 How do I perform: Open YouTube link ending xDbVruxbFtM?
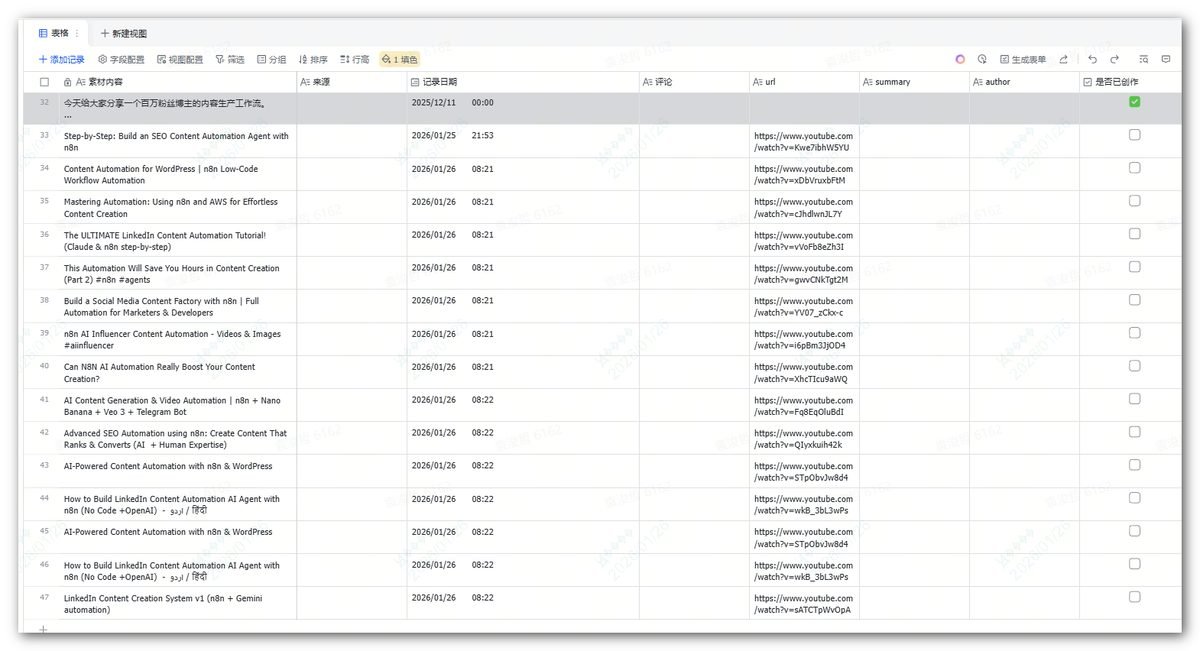[x=803, y=175]
